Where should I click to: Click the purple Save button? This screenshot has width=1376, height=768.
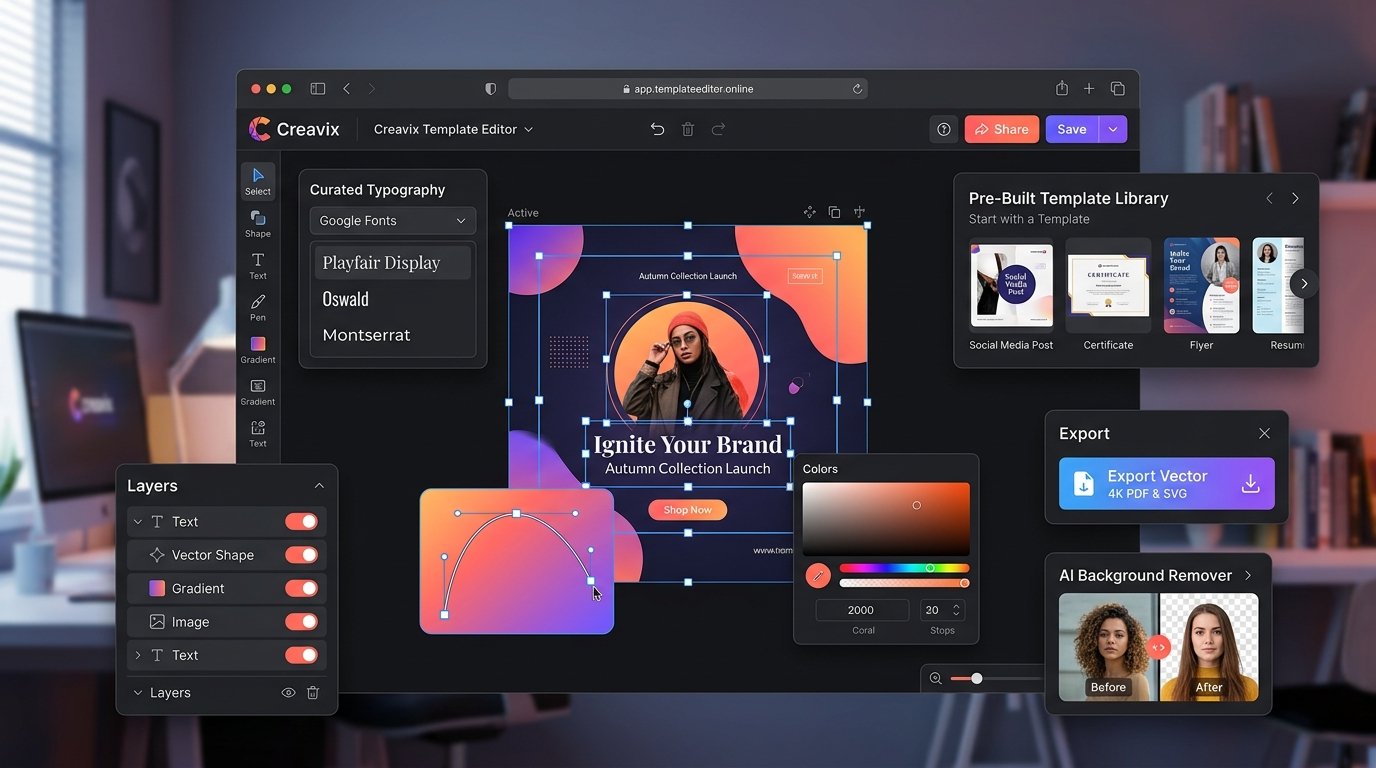1072,129
